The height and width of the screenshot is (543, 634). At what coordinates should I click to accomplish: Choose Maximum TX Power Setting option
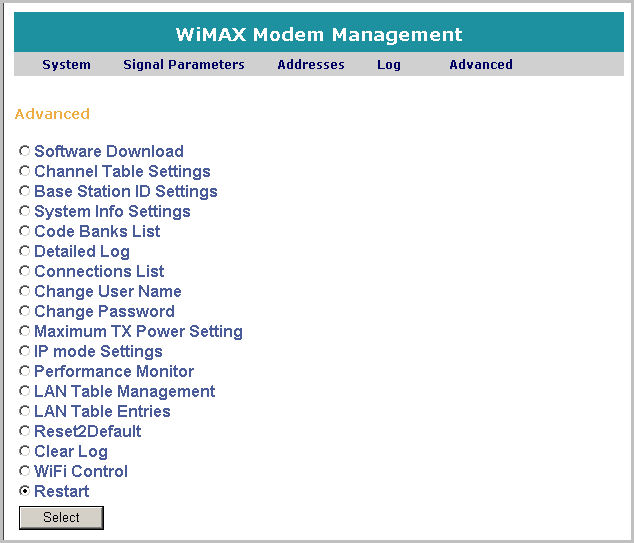pyautogui.click(x=25, y=331)
